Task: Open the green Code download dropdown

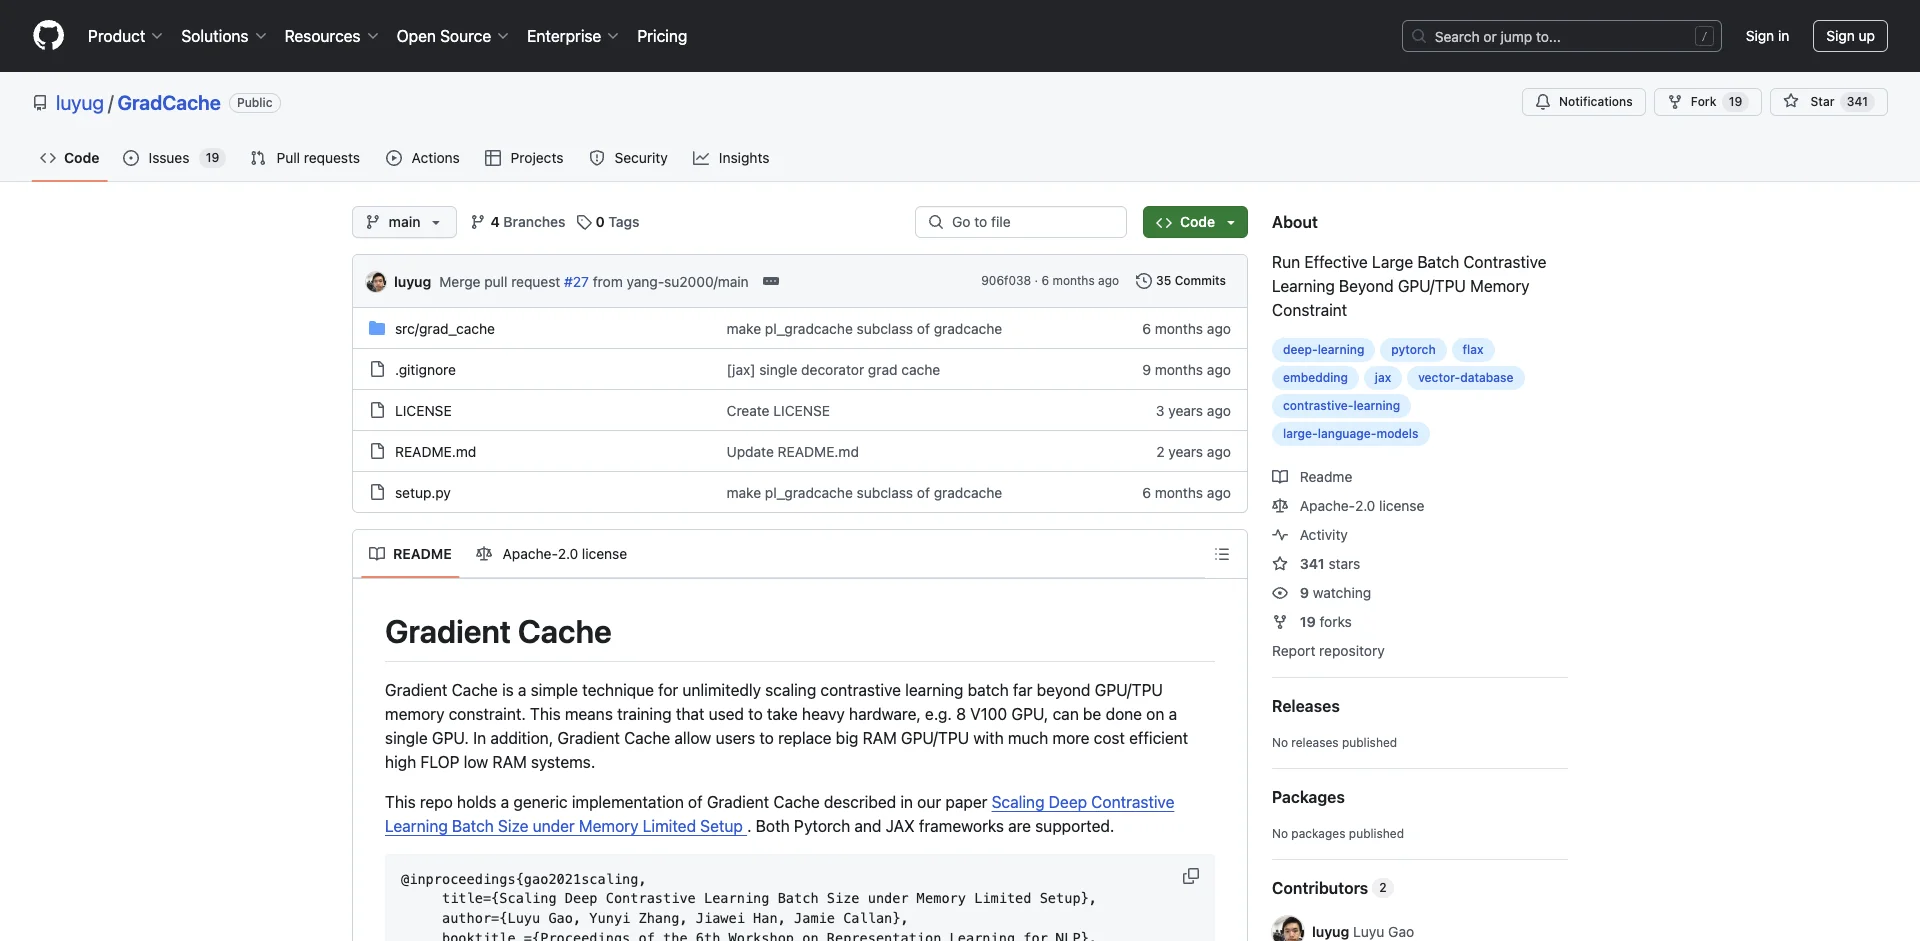Action: click(1195, 222)
